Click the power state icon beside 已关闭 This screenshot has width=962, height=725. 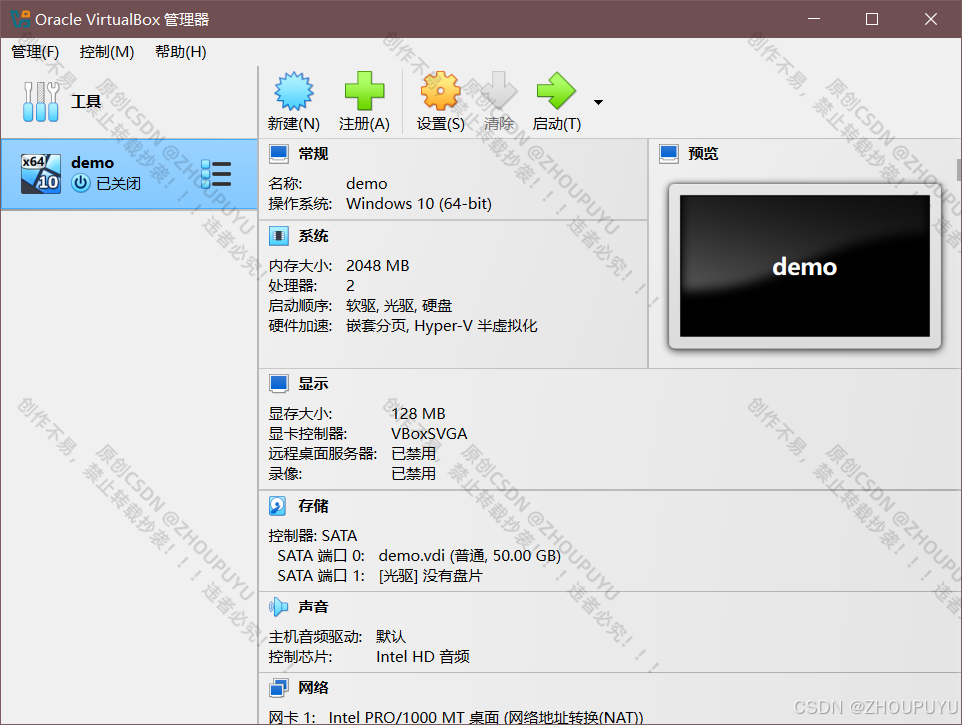81,183
